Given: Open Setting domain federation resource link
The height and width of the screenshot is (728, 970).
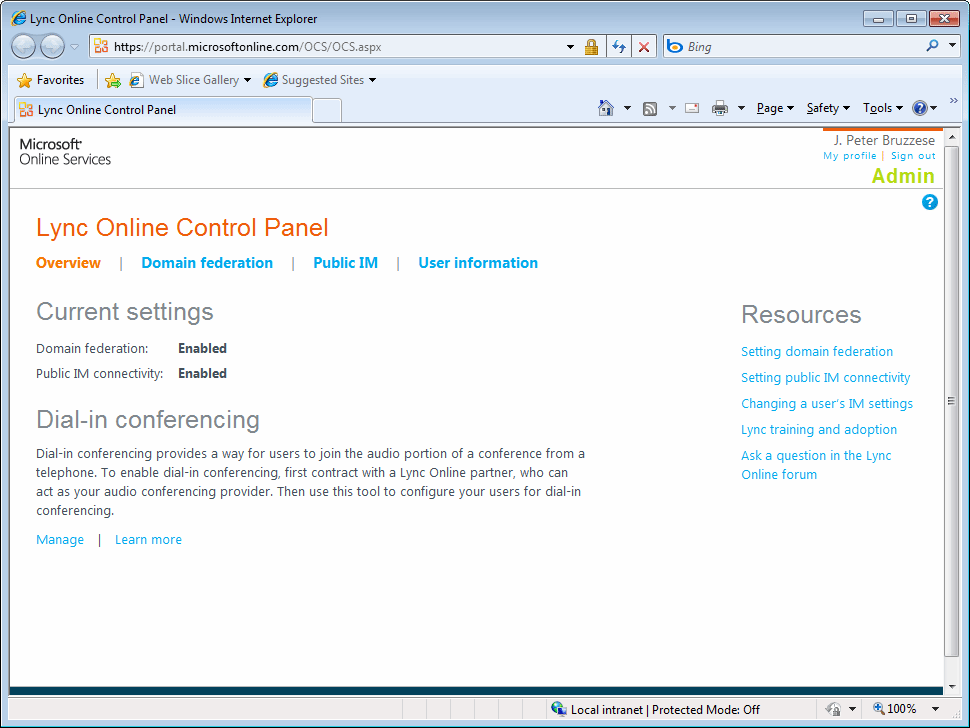Looking at the screenshot, I should pyautogui.click(x=817, y=351).
